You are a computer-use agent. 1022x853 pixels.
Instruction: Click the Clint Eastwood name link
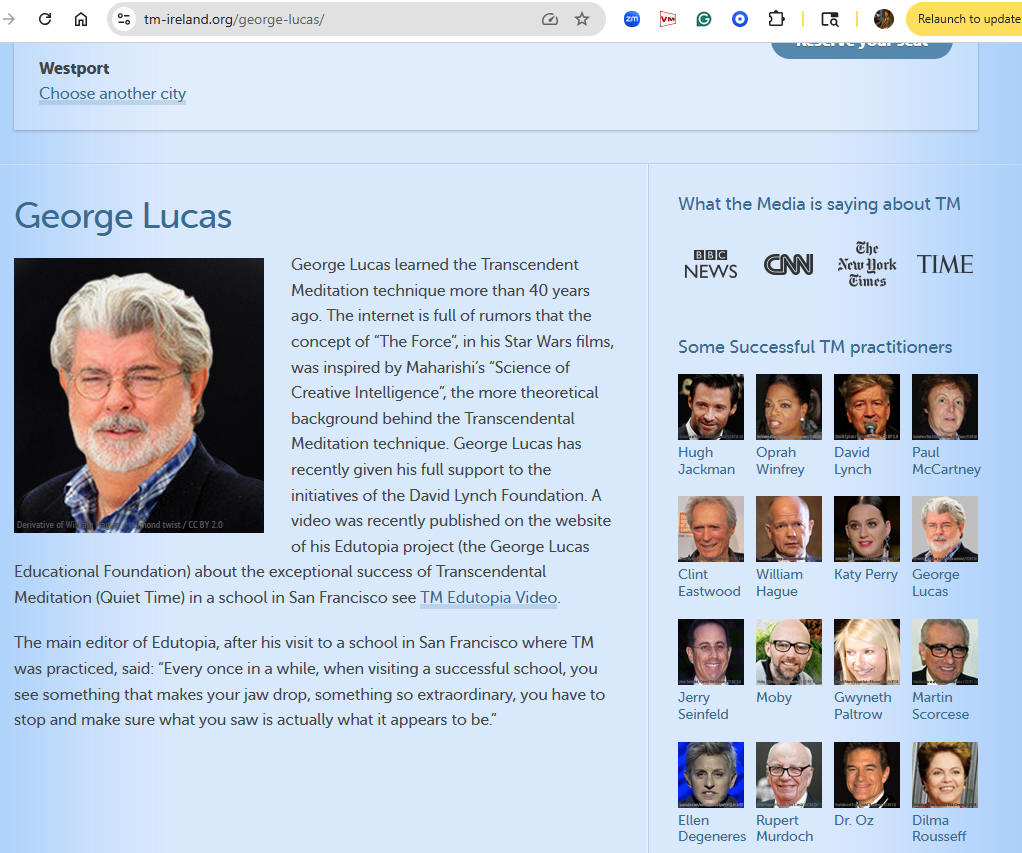pyautogui.click(x=709, y=583)
